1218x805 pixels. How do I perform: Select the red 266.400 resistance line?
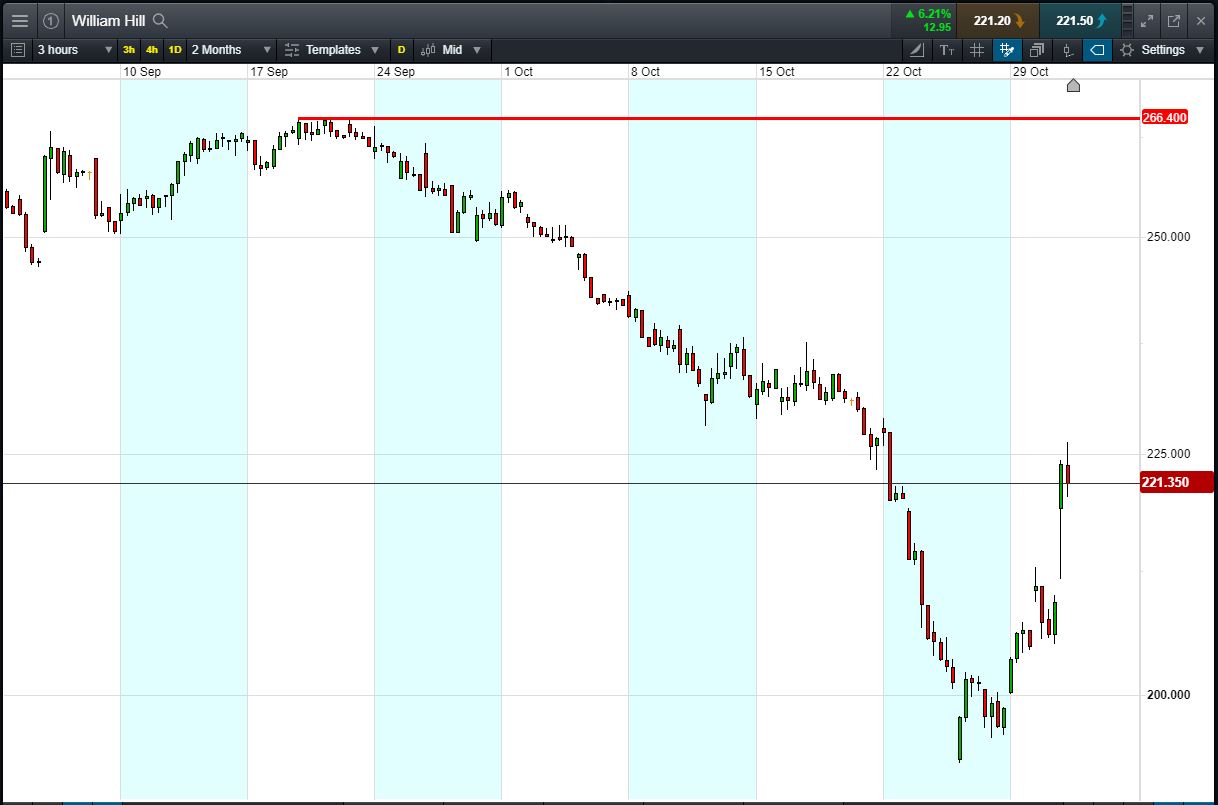718,118
